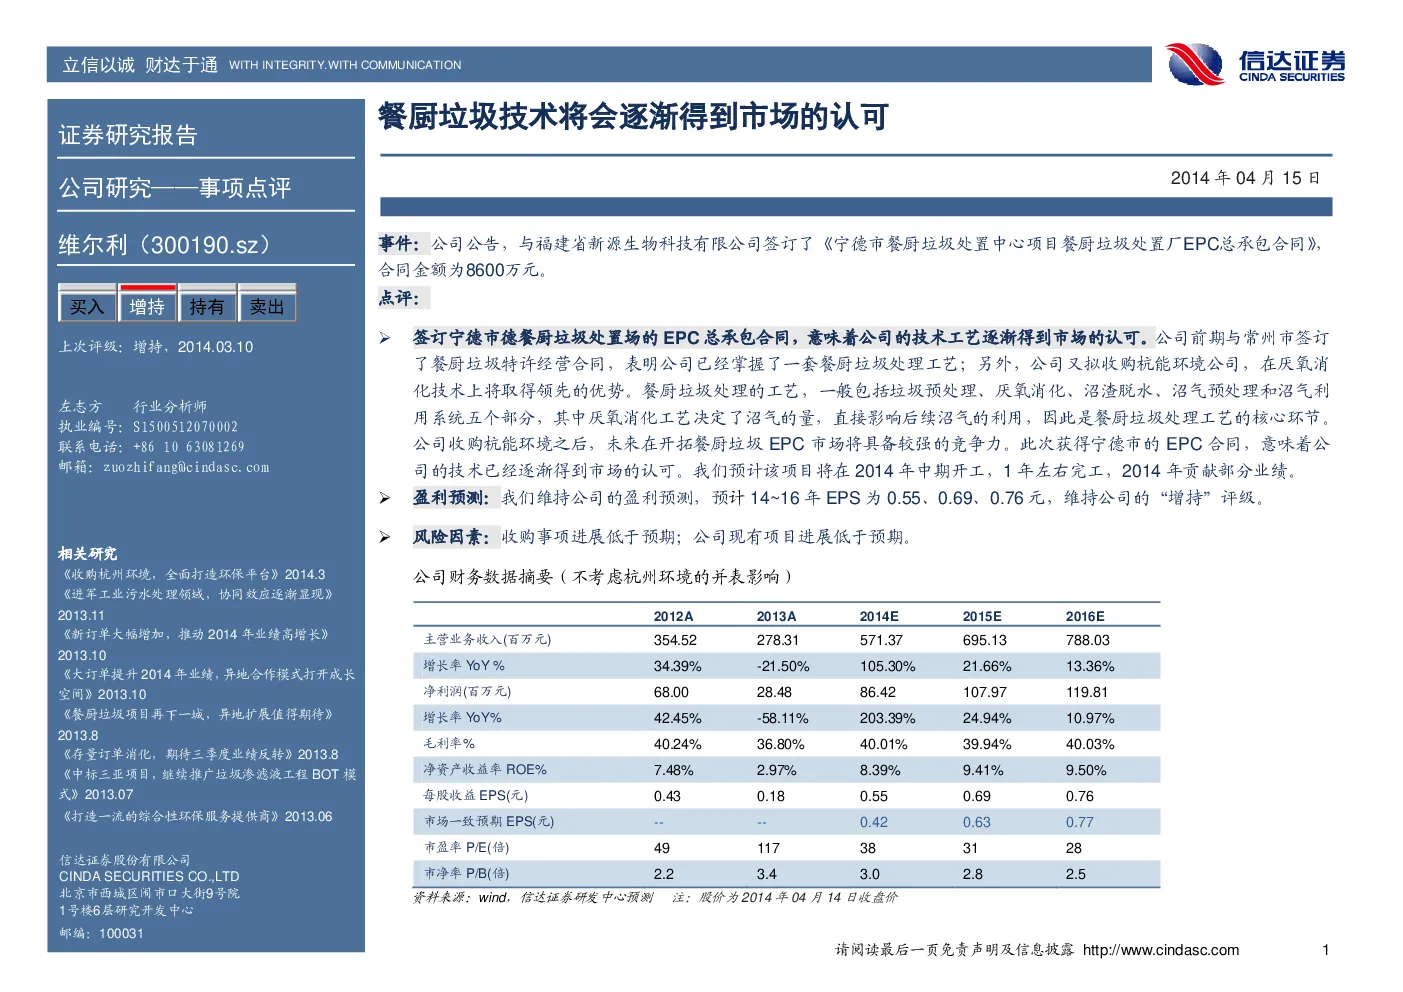Click the 市净率 P/B(倍) row label
The image size is (1403, 992).
[466, 873]
